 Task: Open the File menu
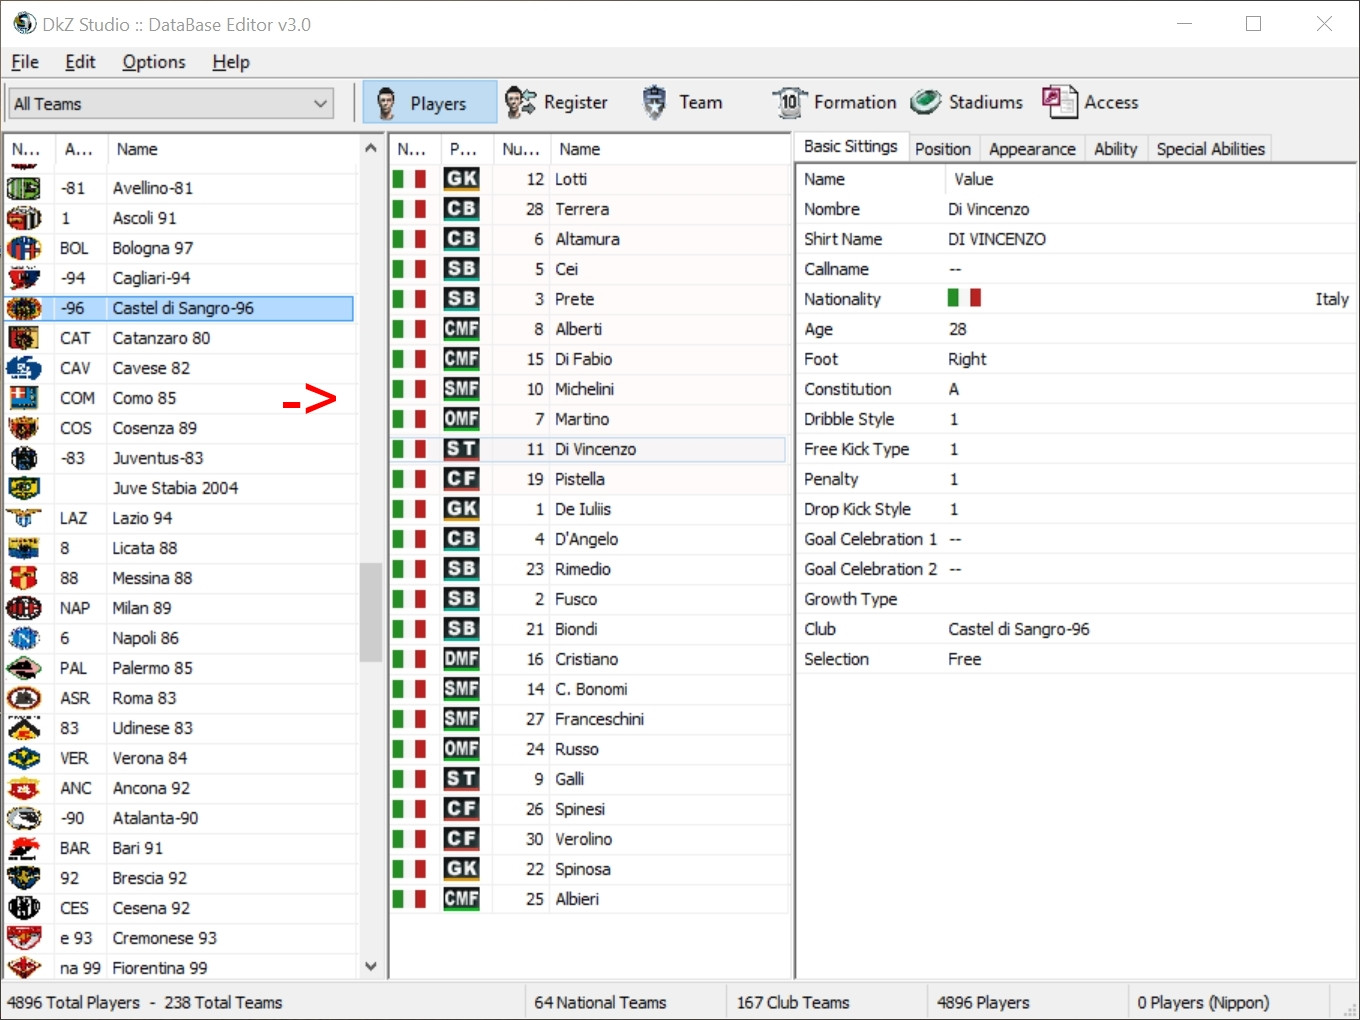25,62
